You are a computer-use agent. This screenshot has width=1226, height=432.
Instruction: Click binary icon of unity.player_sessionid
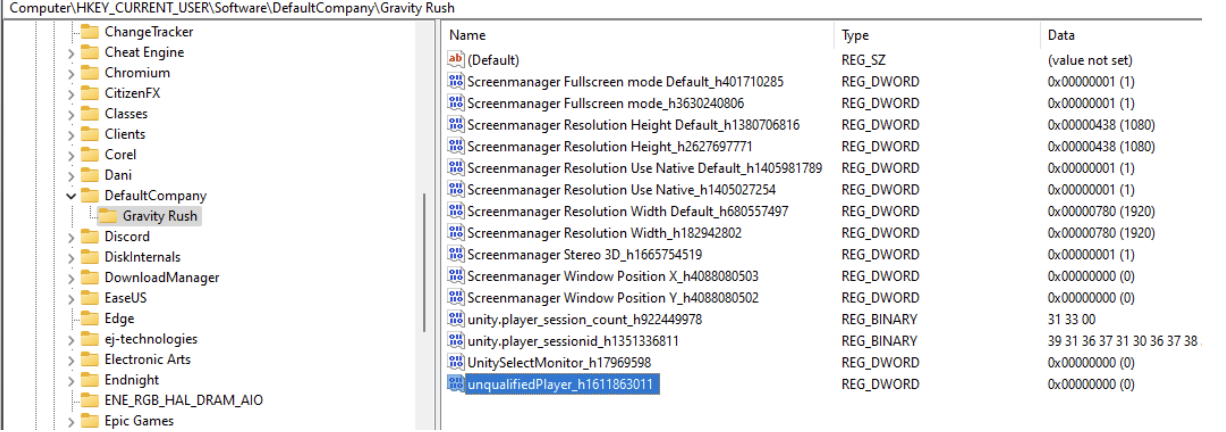[456, 341]
